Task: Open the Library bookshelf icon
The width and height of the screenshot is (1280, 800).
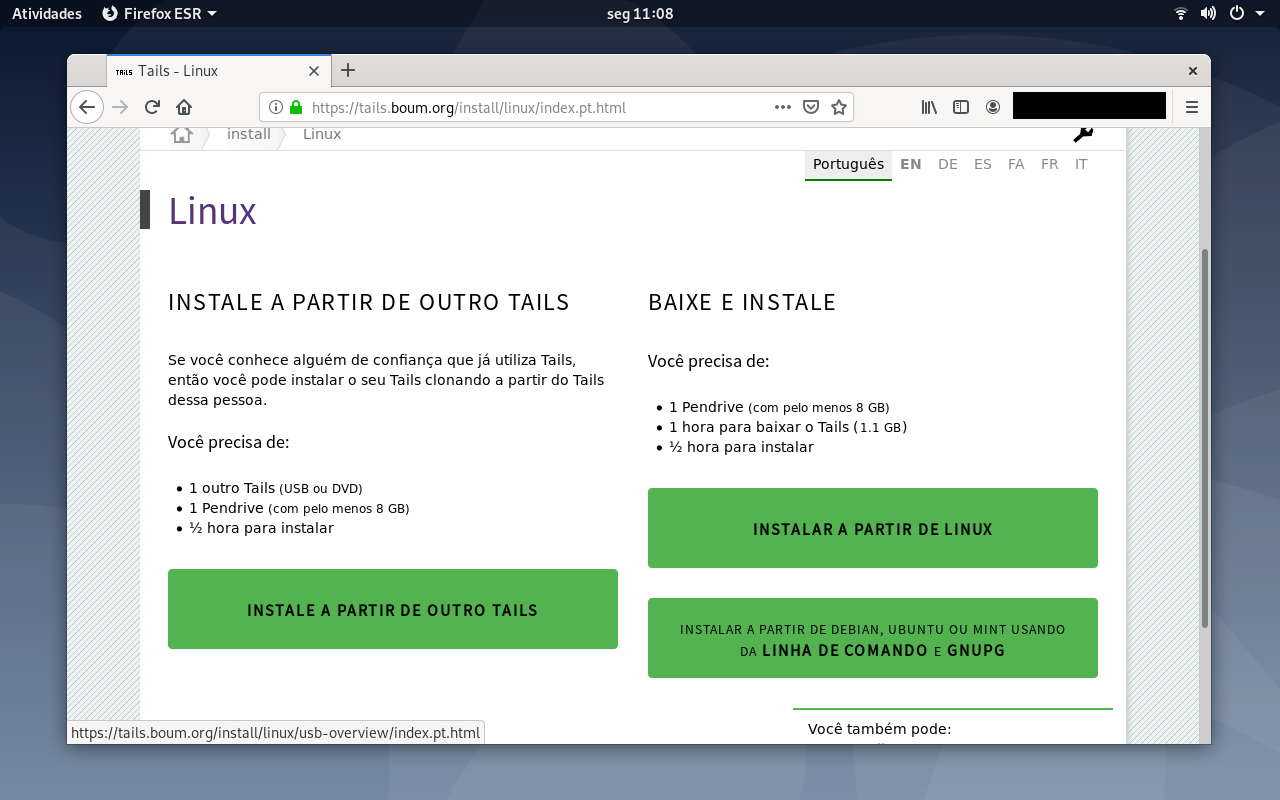Action: point(929,107)
